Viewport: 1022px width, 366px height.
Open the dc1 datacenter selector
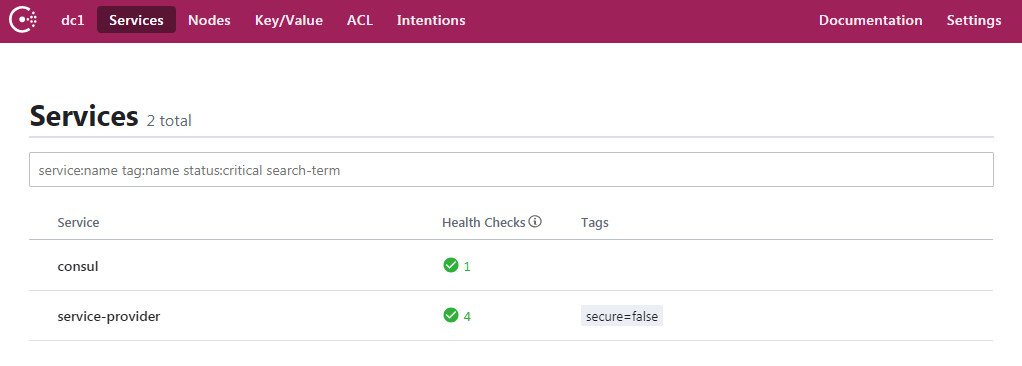click(x=73, y=20)
